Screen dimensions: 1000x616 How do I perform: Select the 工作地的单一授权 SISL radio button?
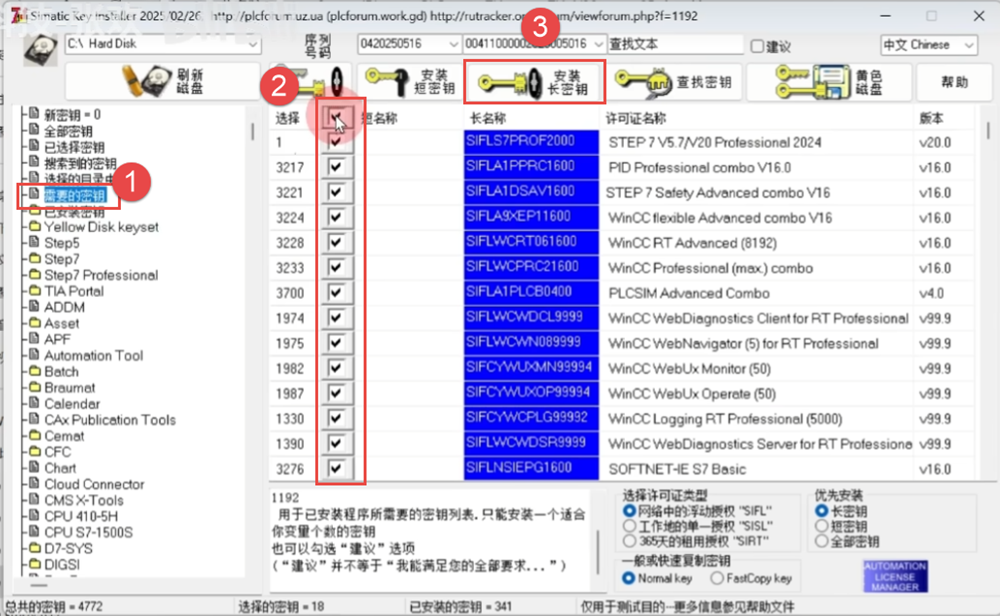(x=629, y=526)
